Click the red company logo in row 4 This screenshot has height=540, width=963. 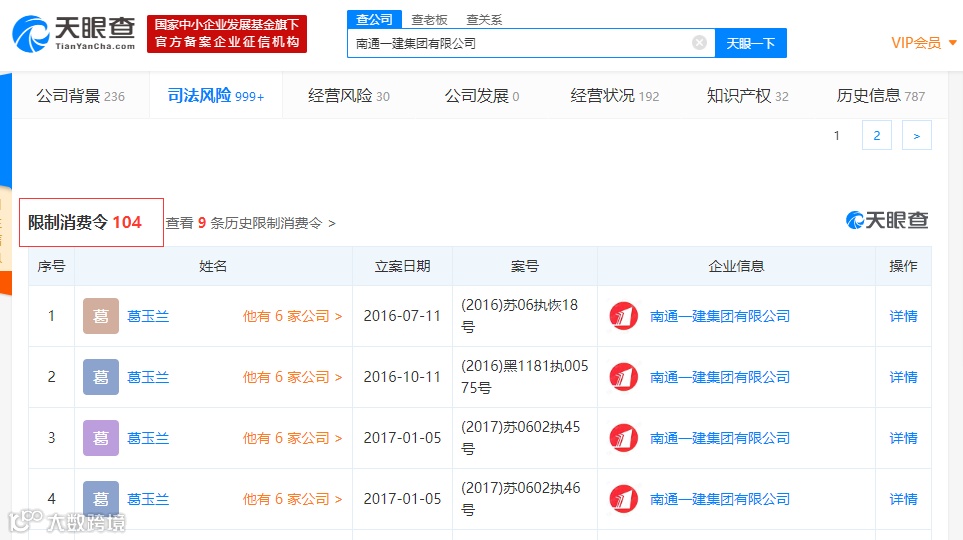point(623,499)
